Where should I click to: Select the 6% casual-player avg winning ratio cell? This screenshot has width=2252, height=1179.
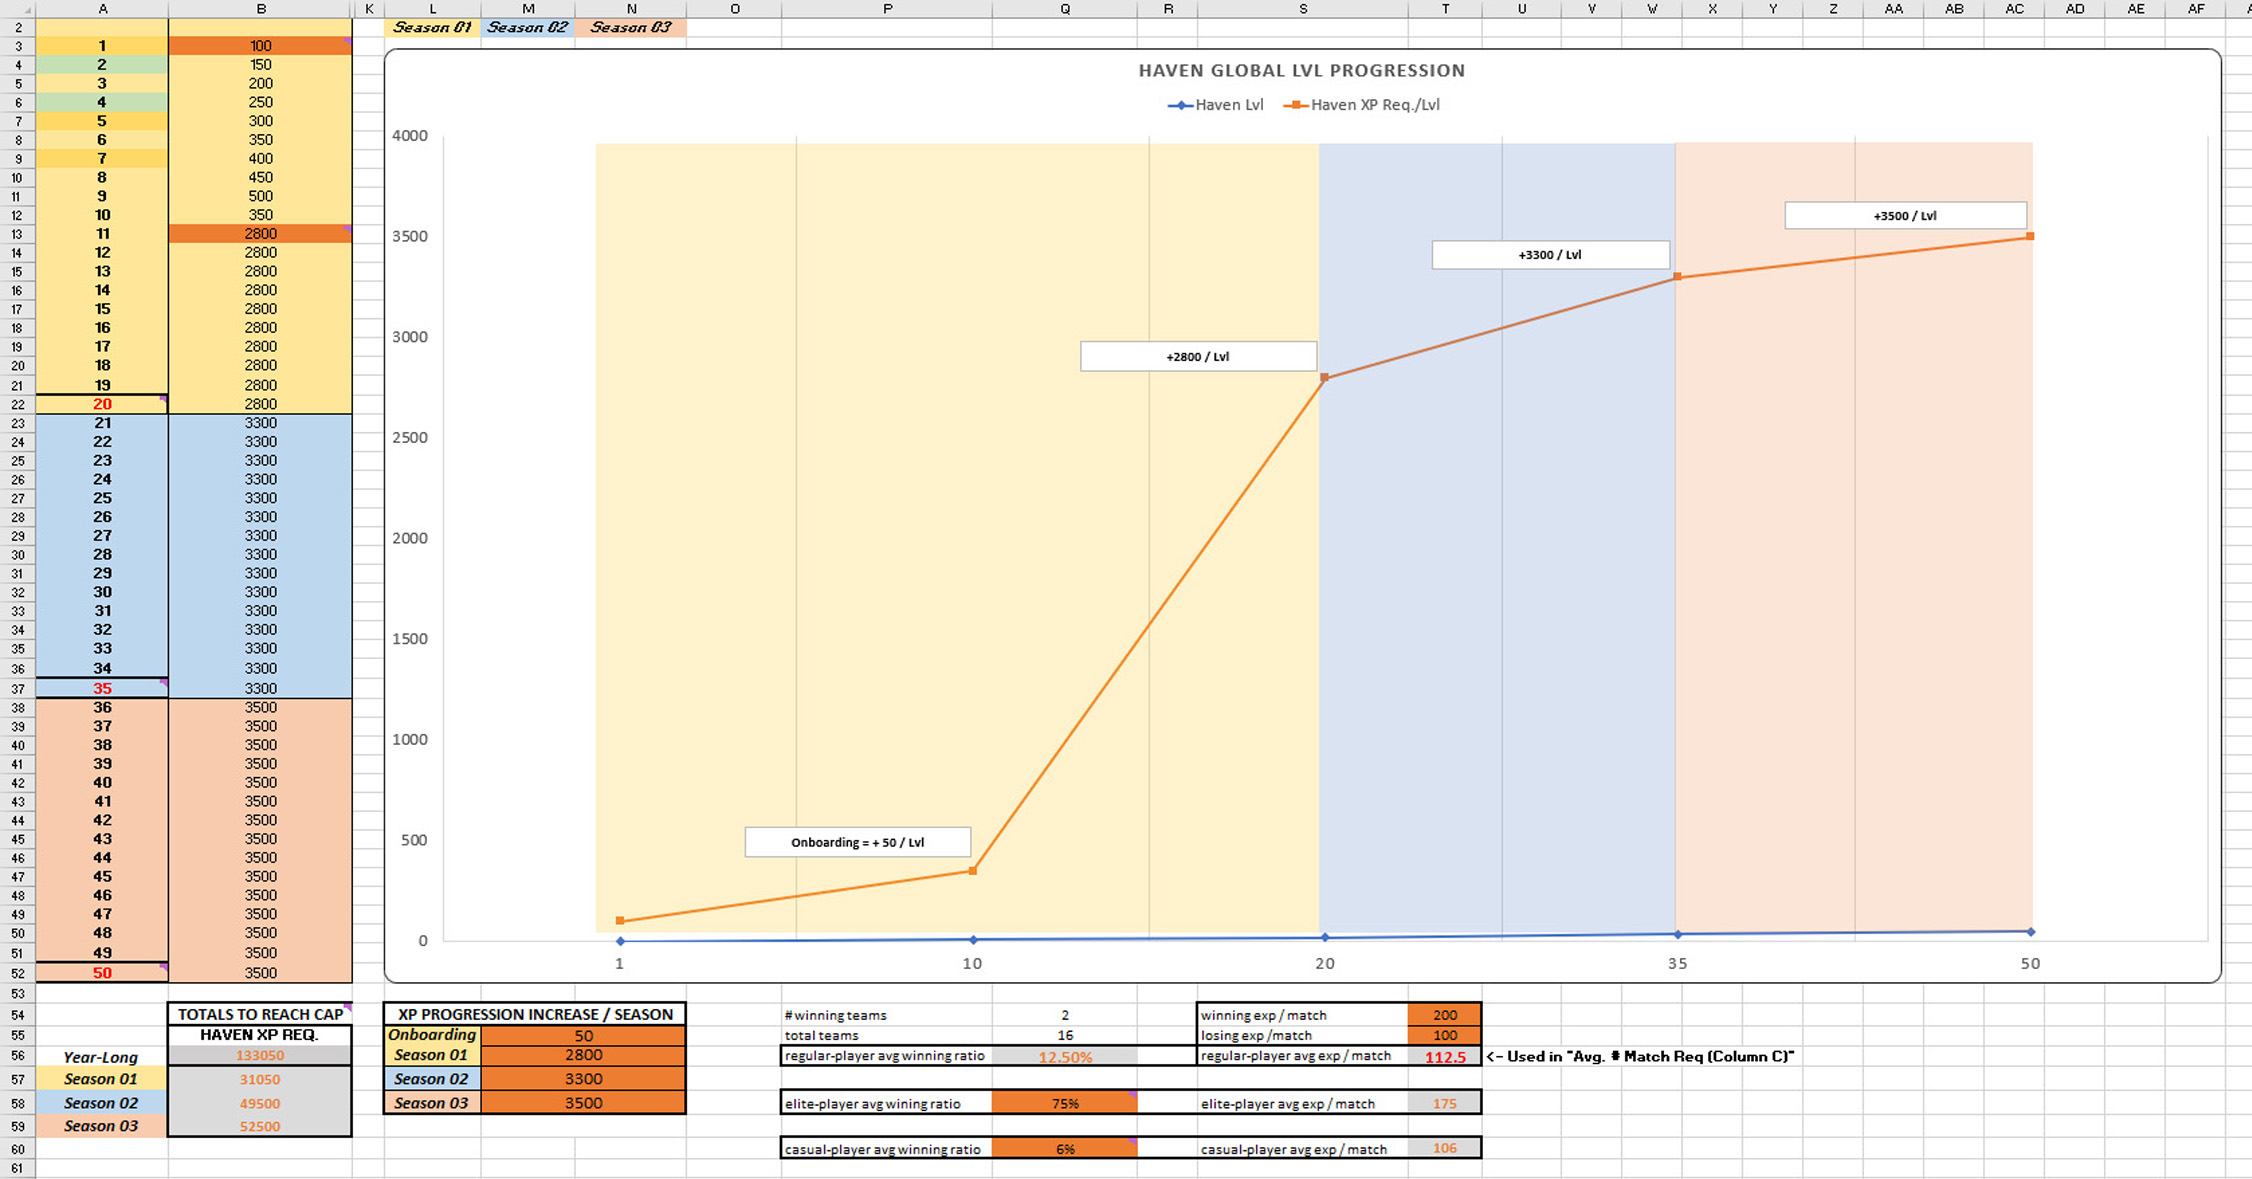click(1064, 1149)
